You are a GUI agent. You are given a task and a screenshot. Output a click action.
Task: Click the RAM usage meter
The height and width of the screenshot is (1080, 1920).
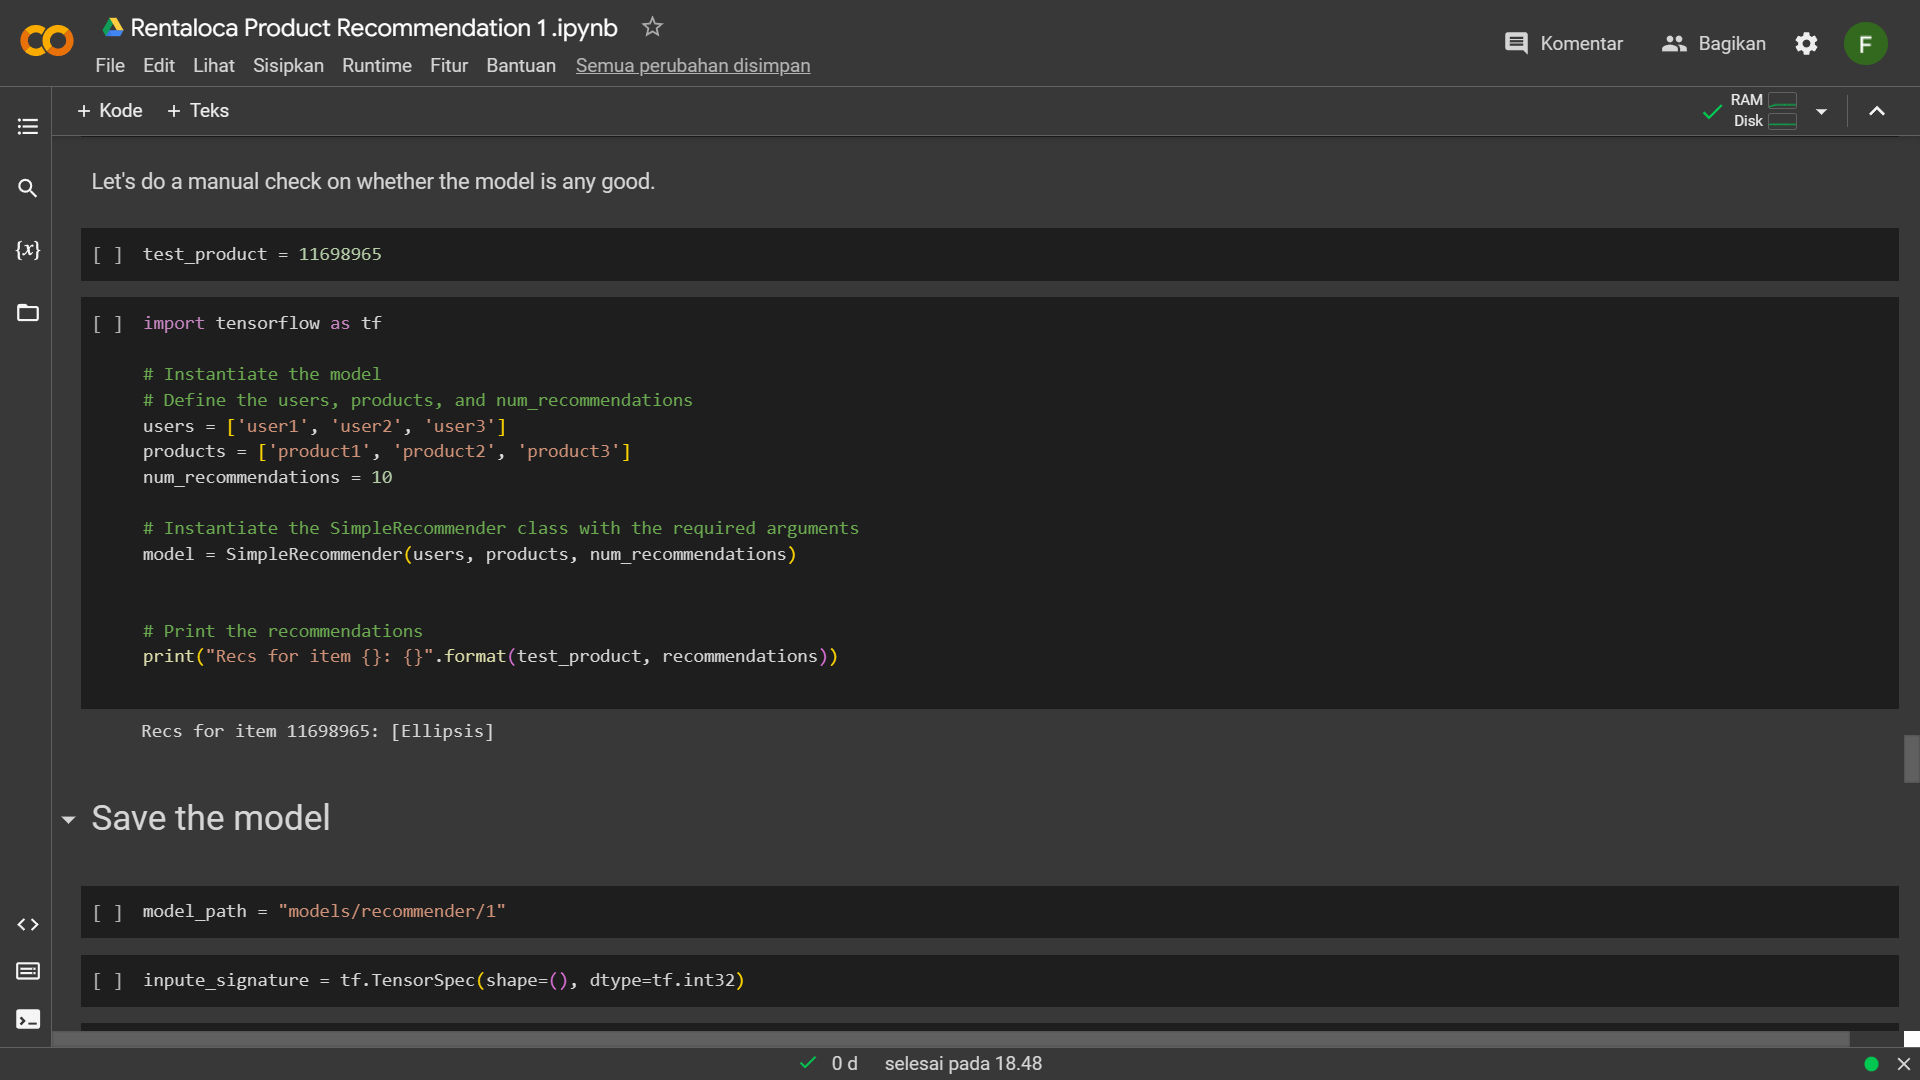[x=1782, y=100]
